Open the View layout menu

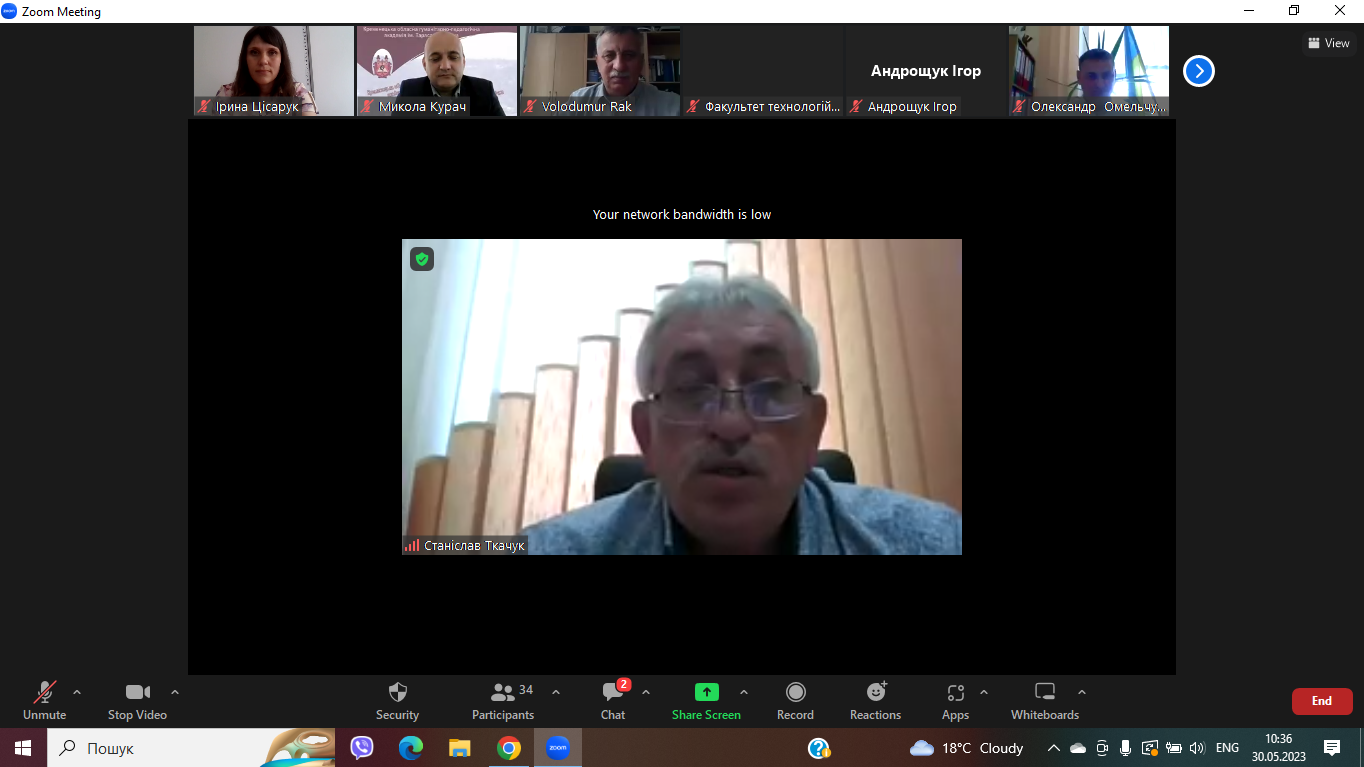pos(1328,43)
